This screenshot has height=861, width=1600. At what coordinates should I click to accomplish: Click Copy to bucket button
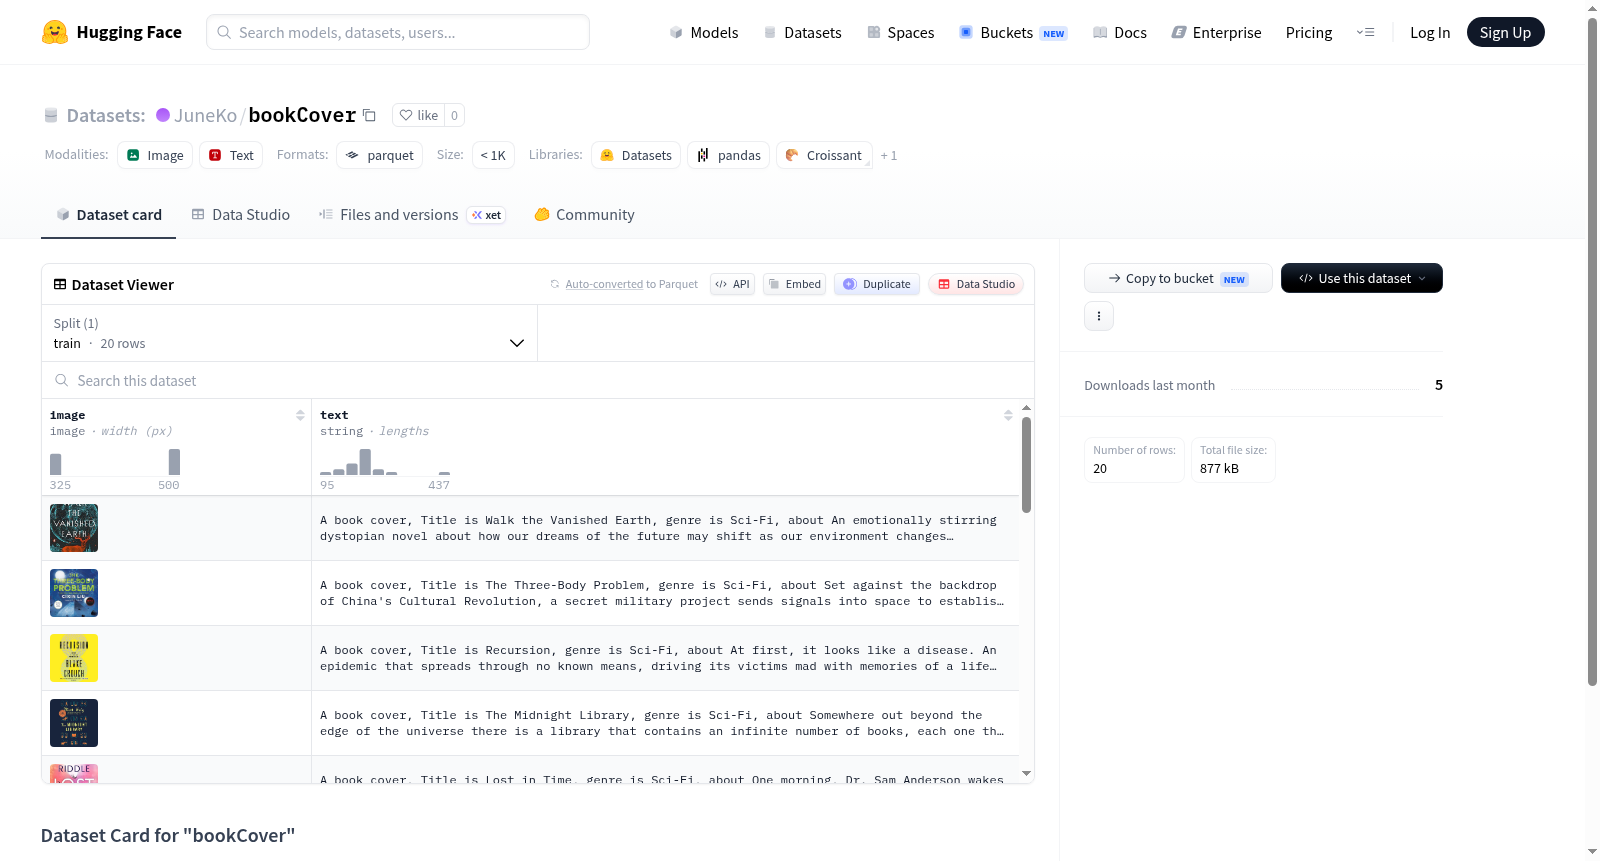pyautogui.click(x=1178, y=278)
